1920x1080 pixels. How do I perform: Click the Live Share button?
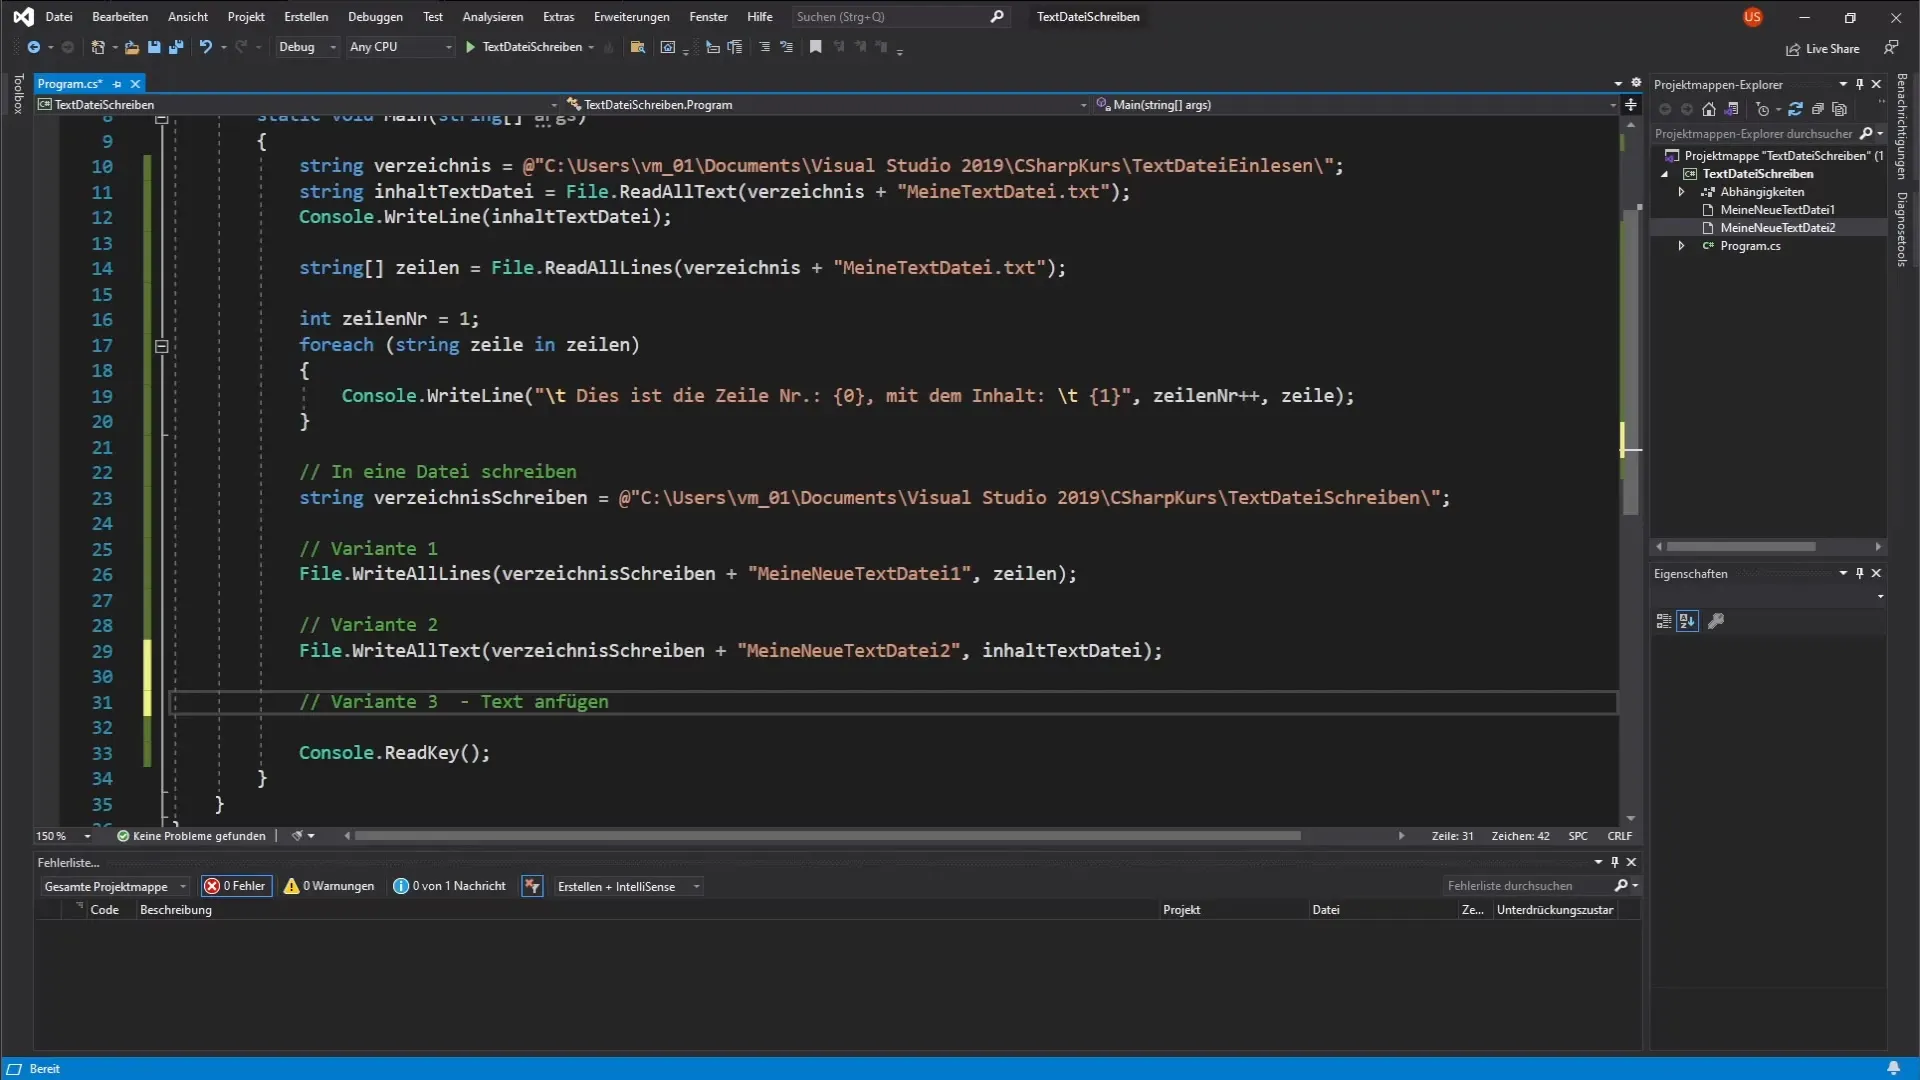tap(1823, 49)
